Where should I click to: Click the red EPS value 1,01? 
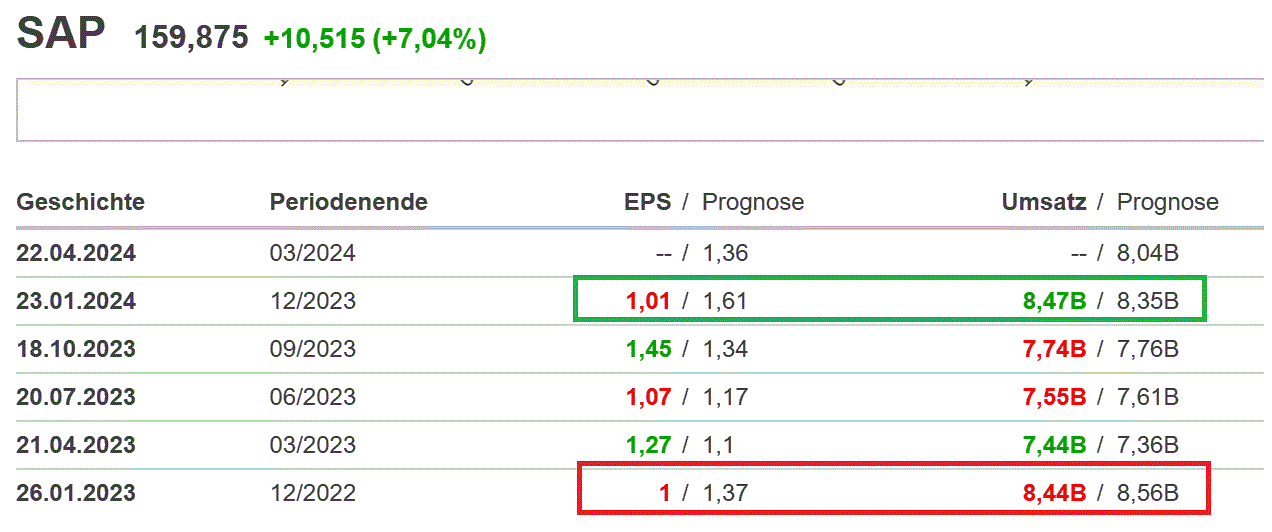click(649, 301)
